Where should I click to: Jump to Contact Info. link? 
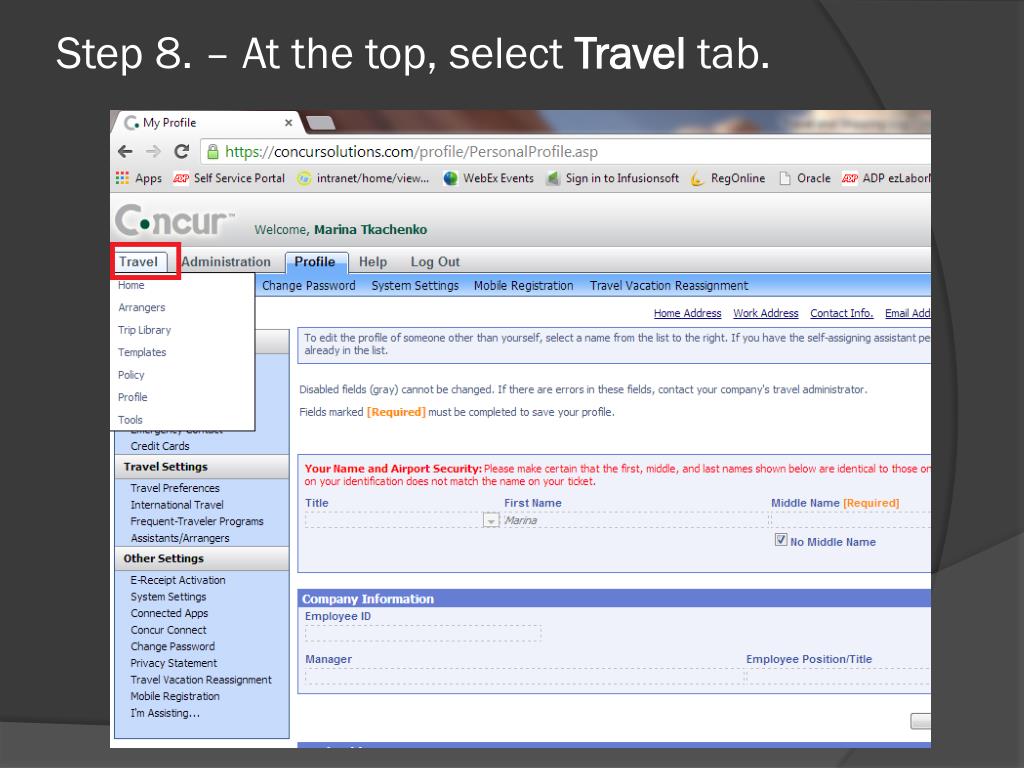pos(842,313)
